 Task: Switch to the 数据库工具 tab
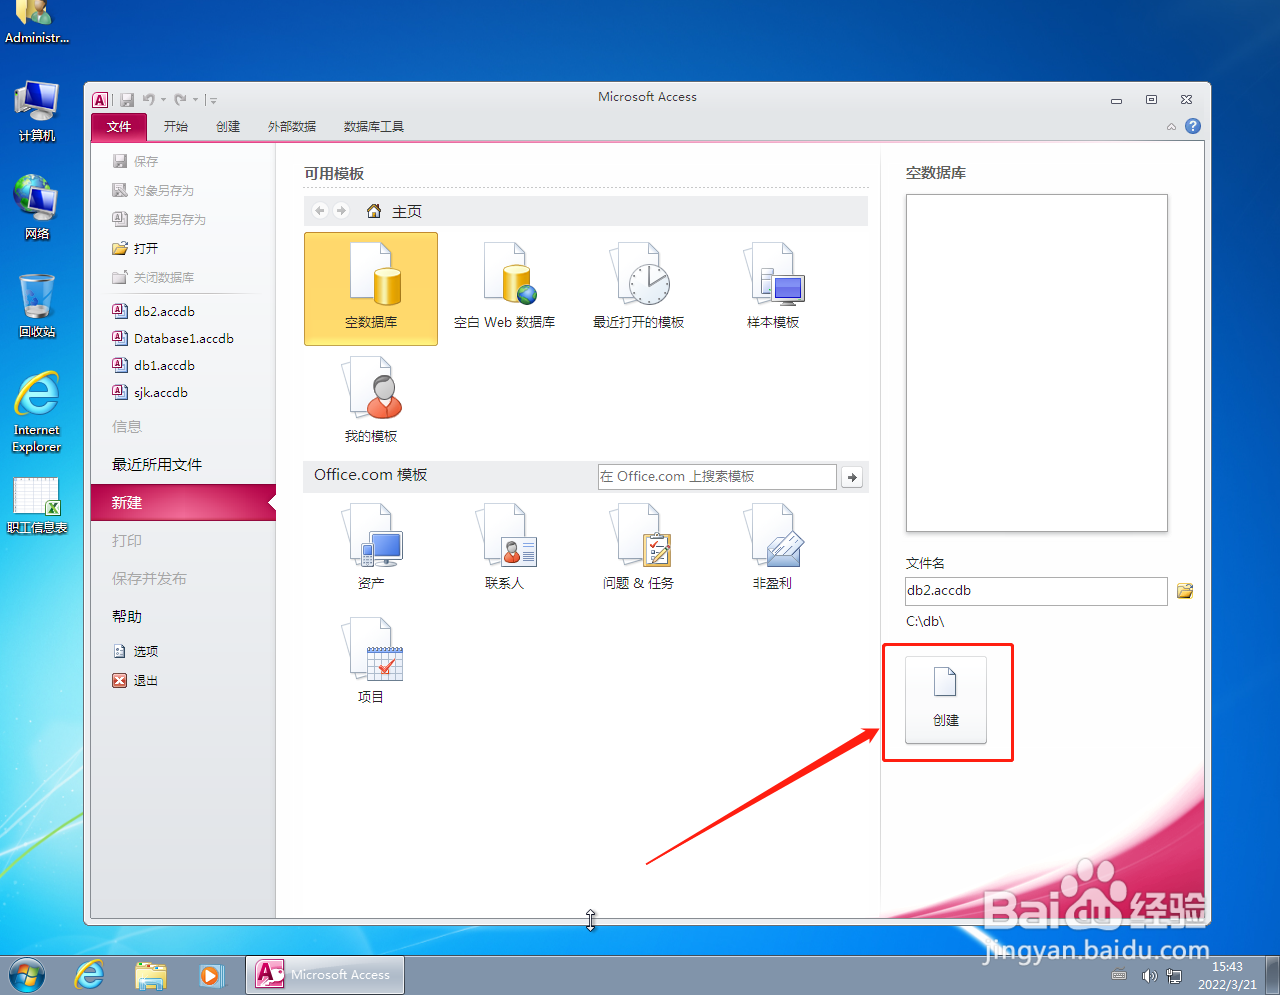(374, 126)
